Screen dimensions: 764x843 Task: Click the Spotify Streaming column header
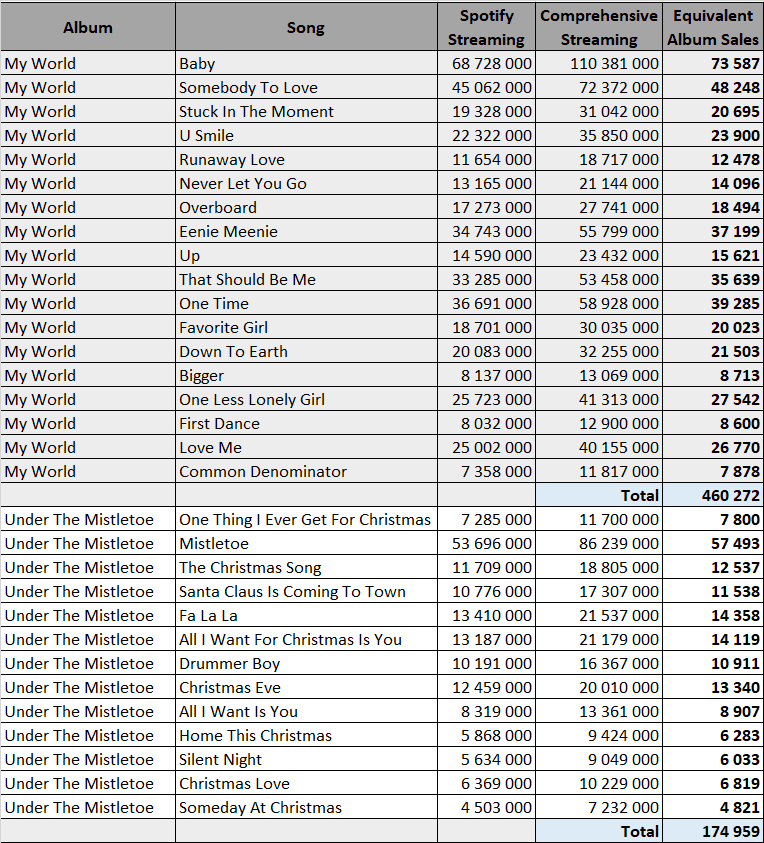click(486, 27)
